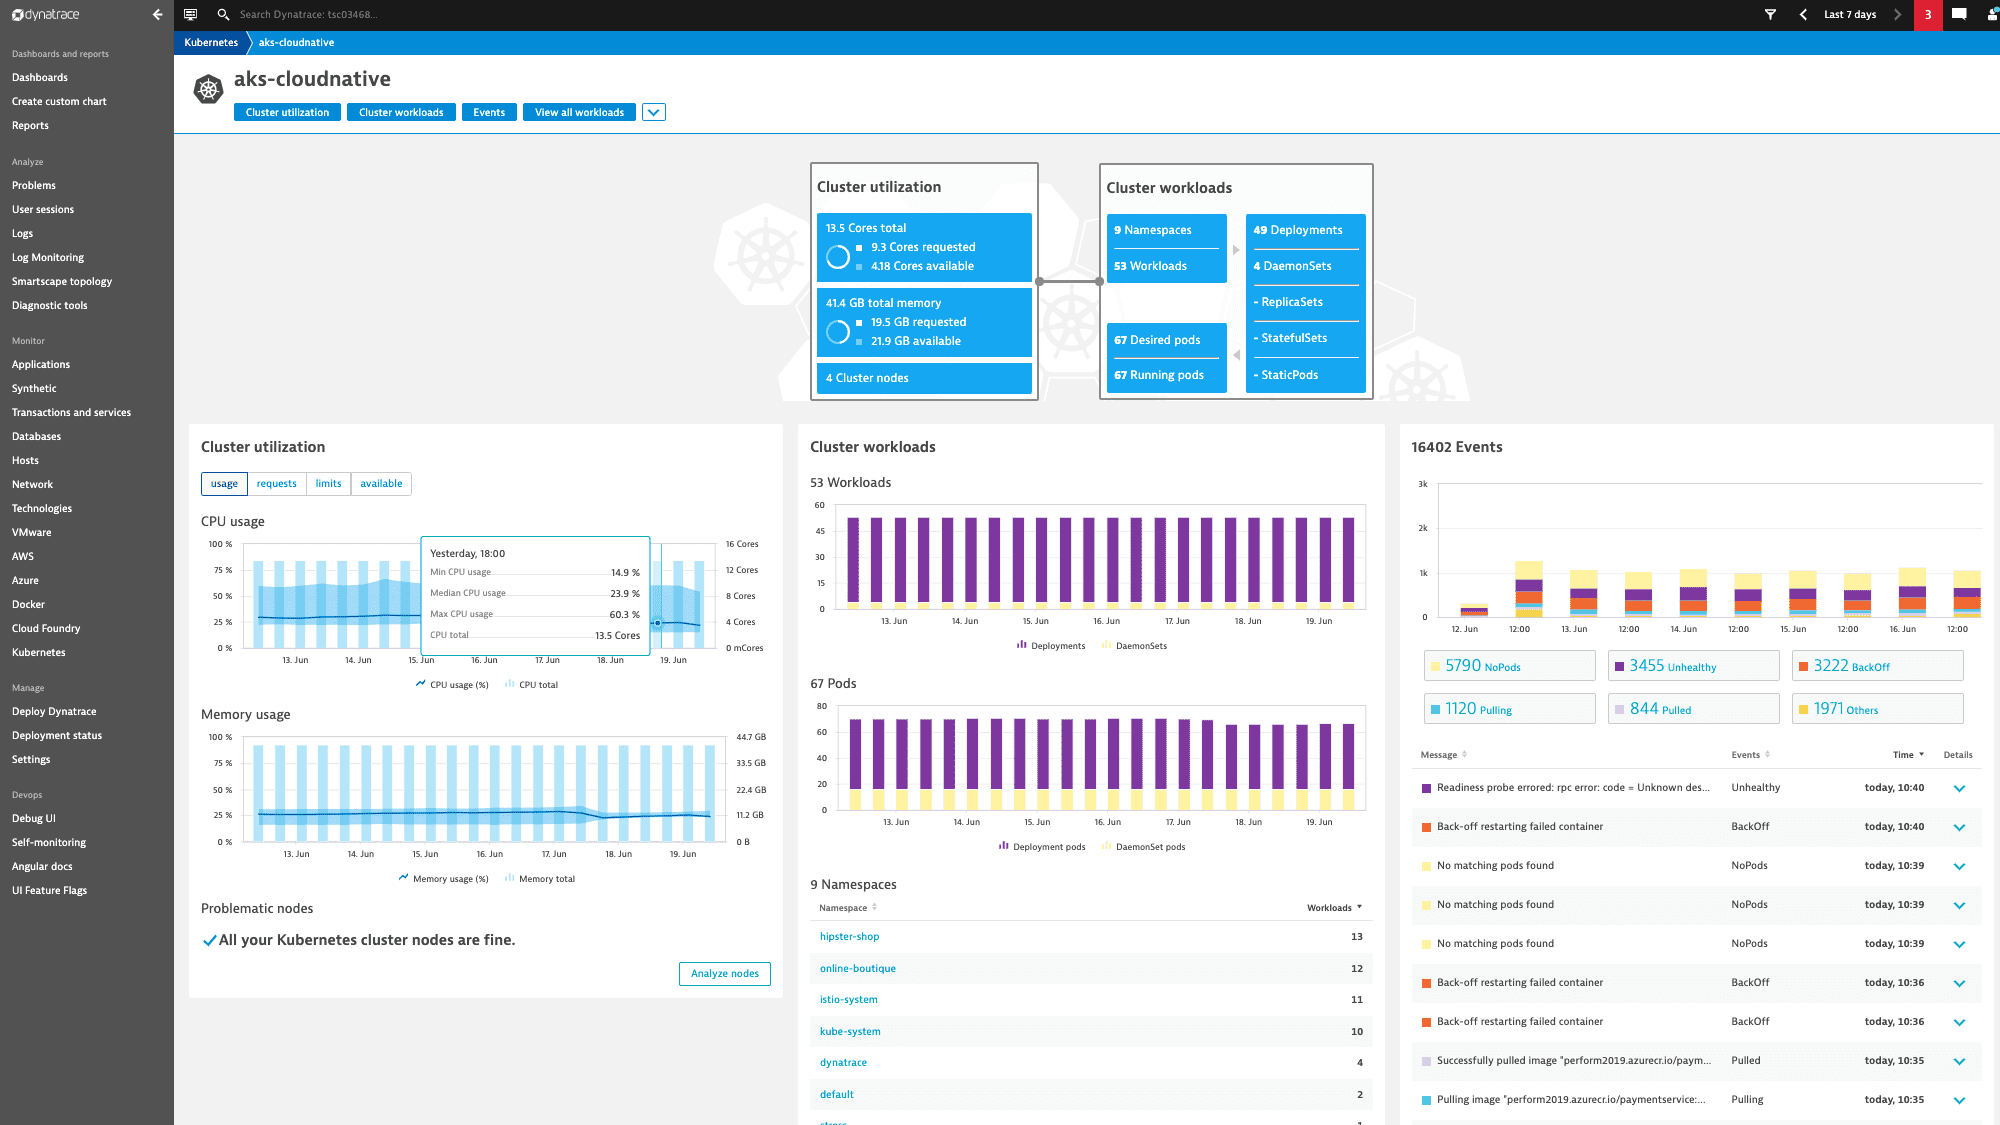Collapse the sidebar with the back arrow
The width and height of the screenshot is (2000, 1125).
(157, 14)
